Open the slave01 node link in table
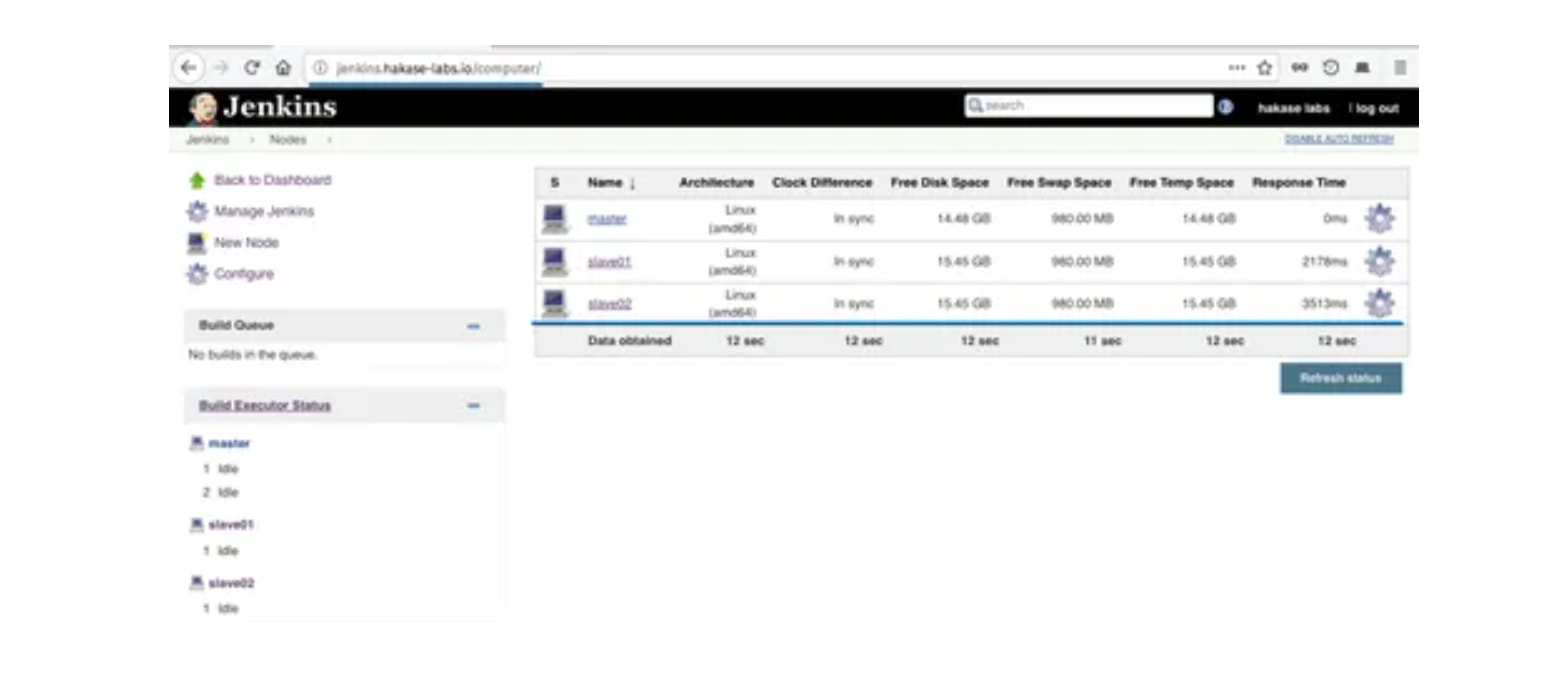The image size is (1549, 686). click(x=609, y=262)
